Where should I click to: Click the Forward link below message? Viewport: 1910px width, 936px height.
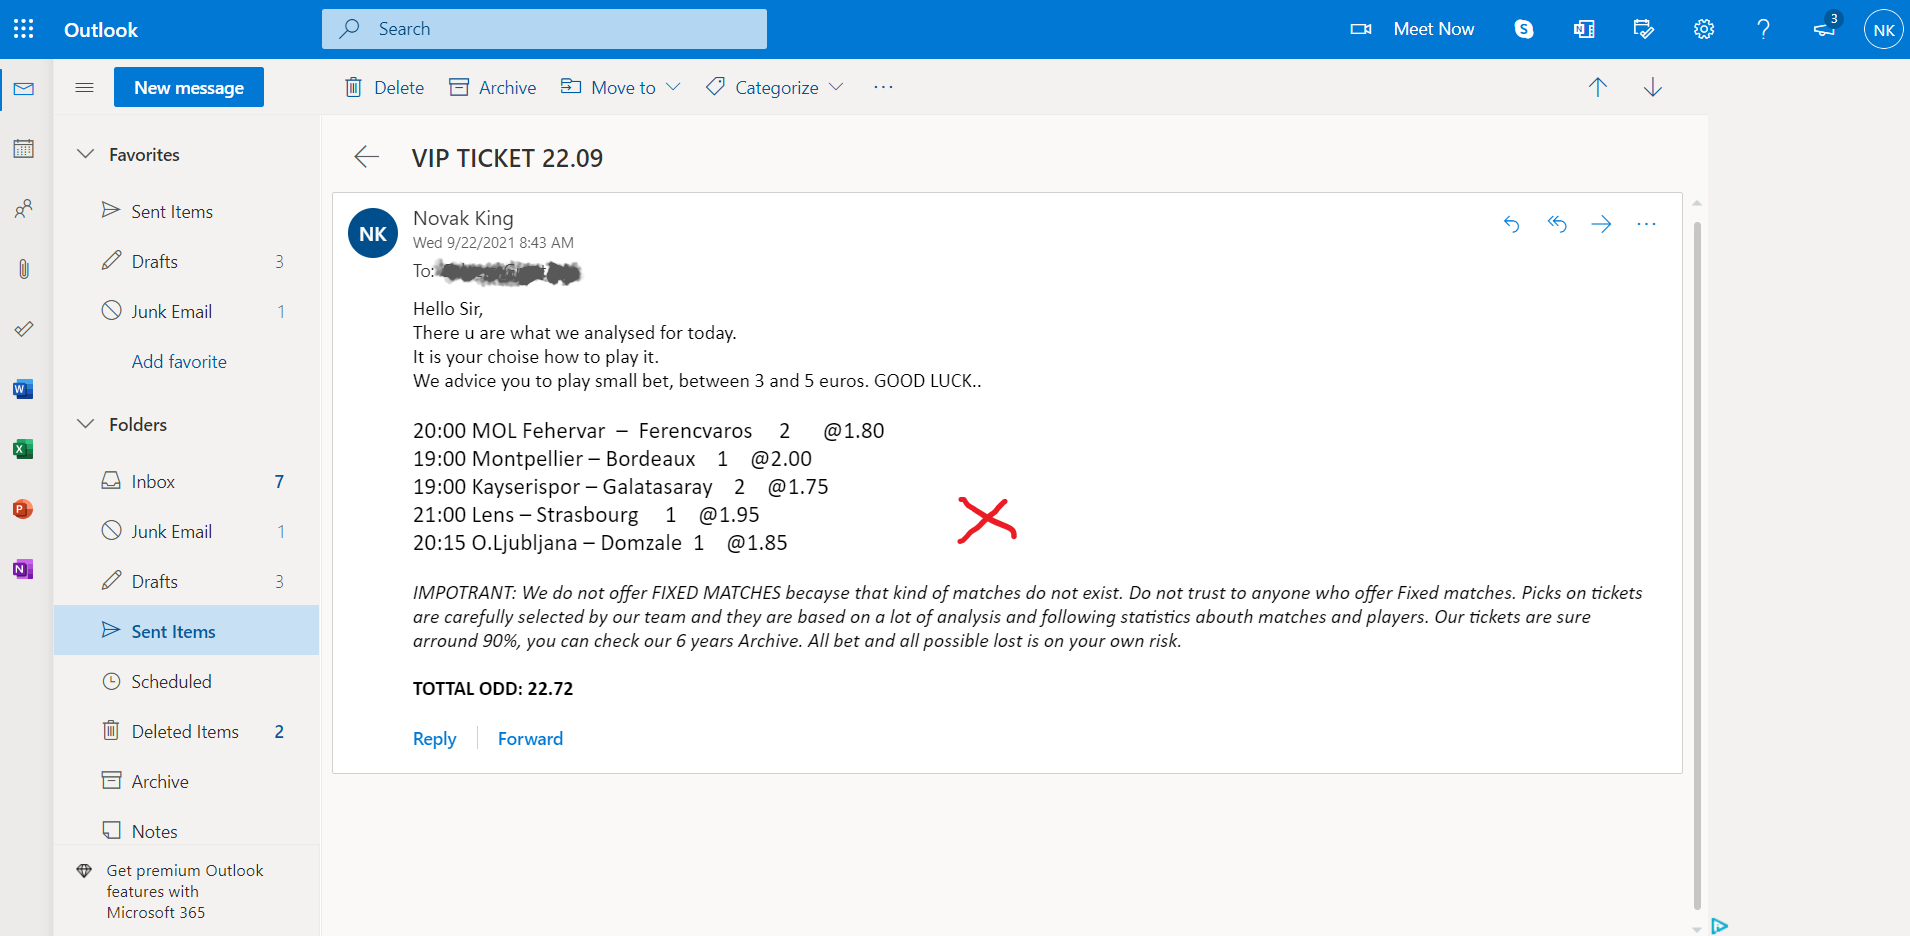point(530,738)
